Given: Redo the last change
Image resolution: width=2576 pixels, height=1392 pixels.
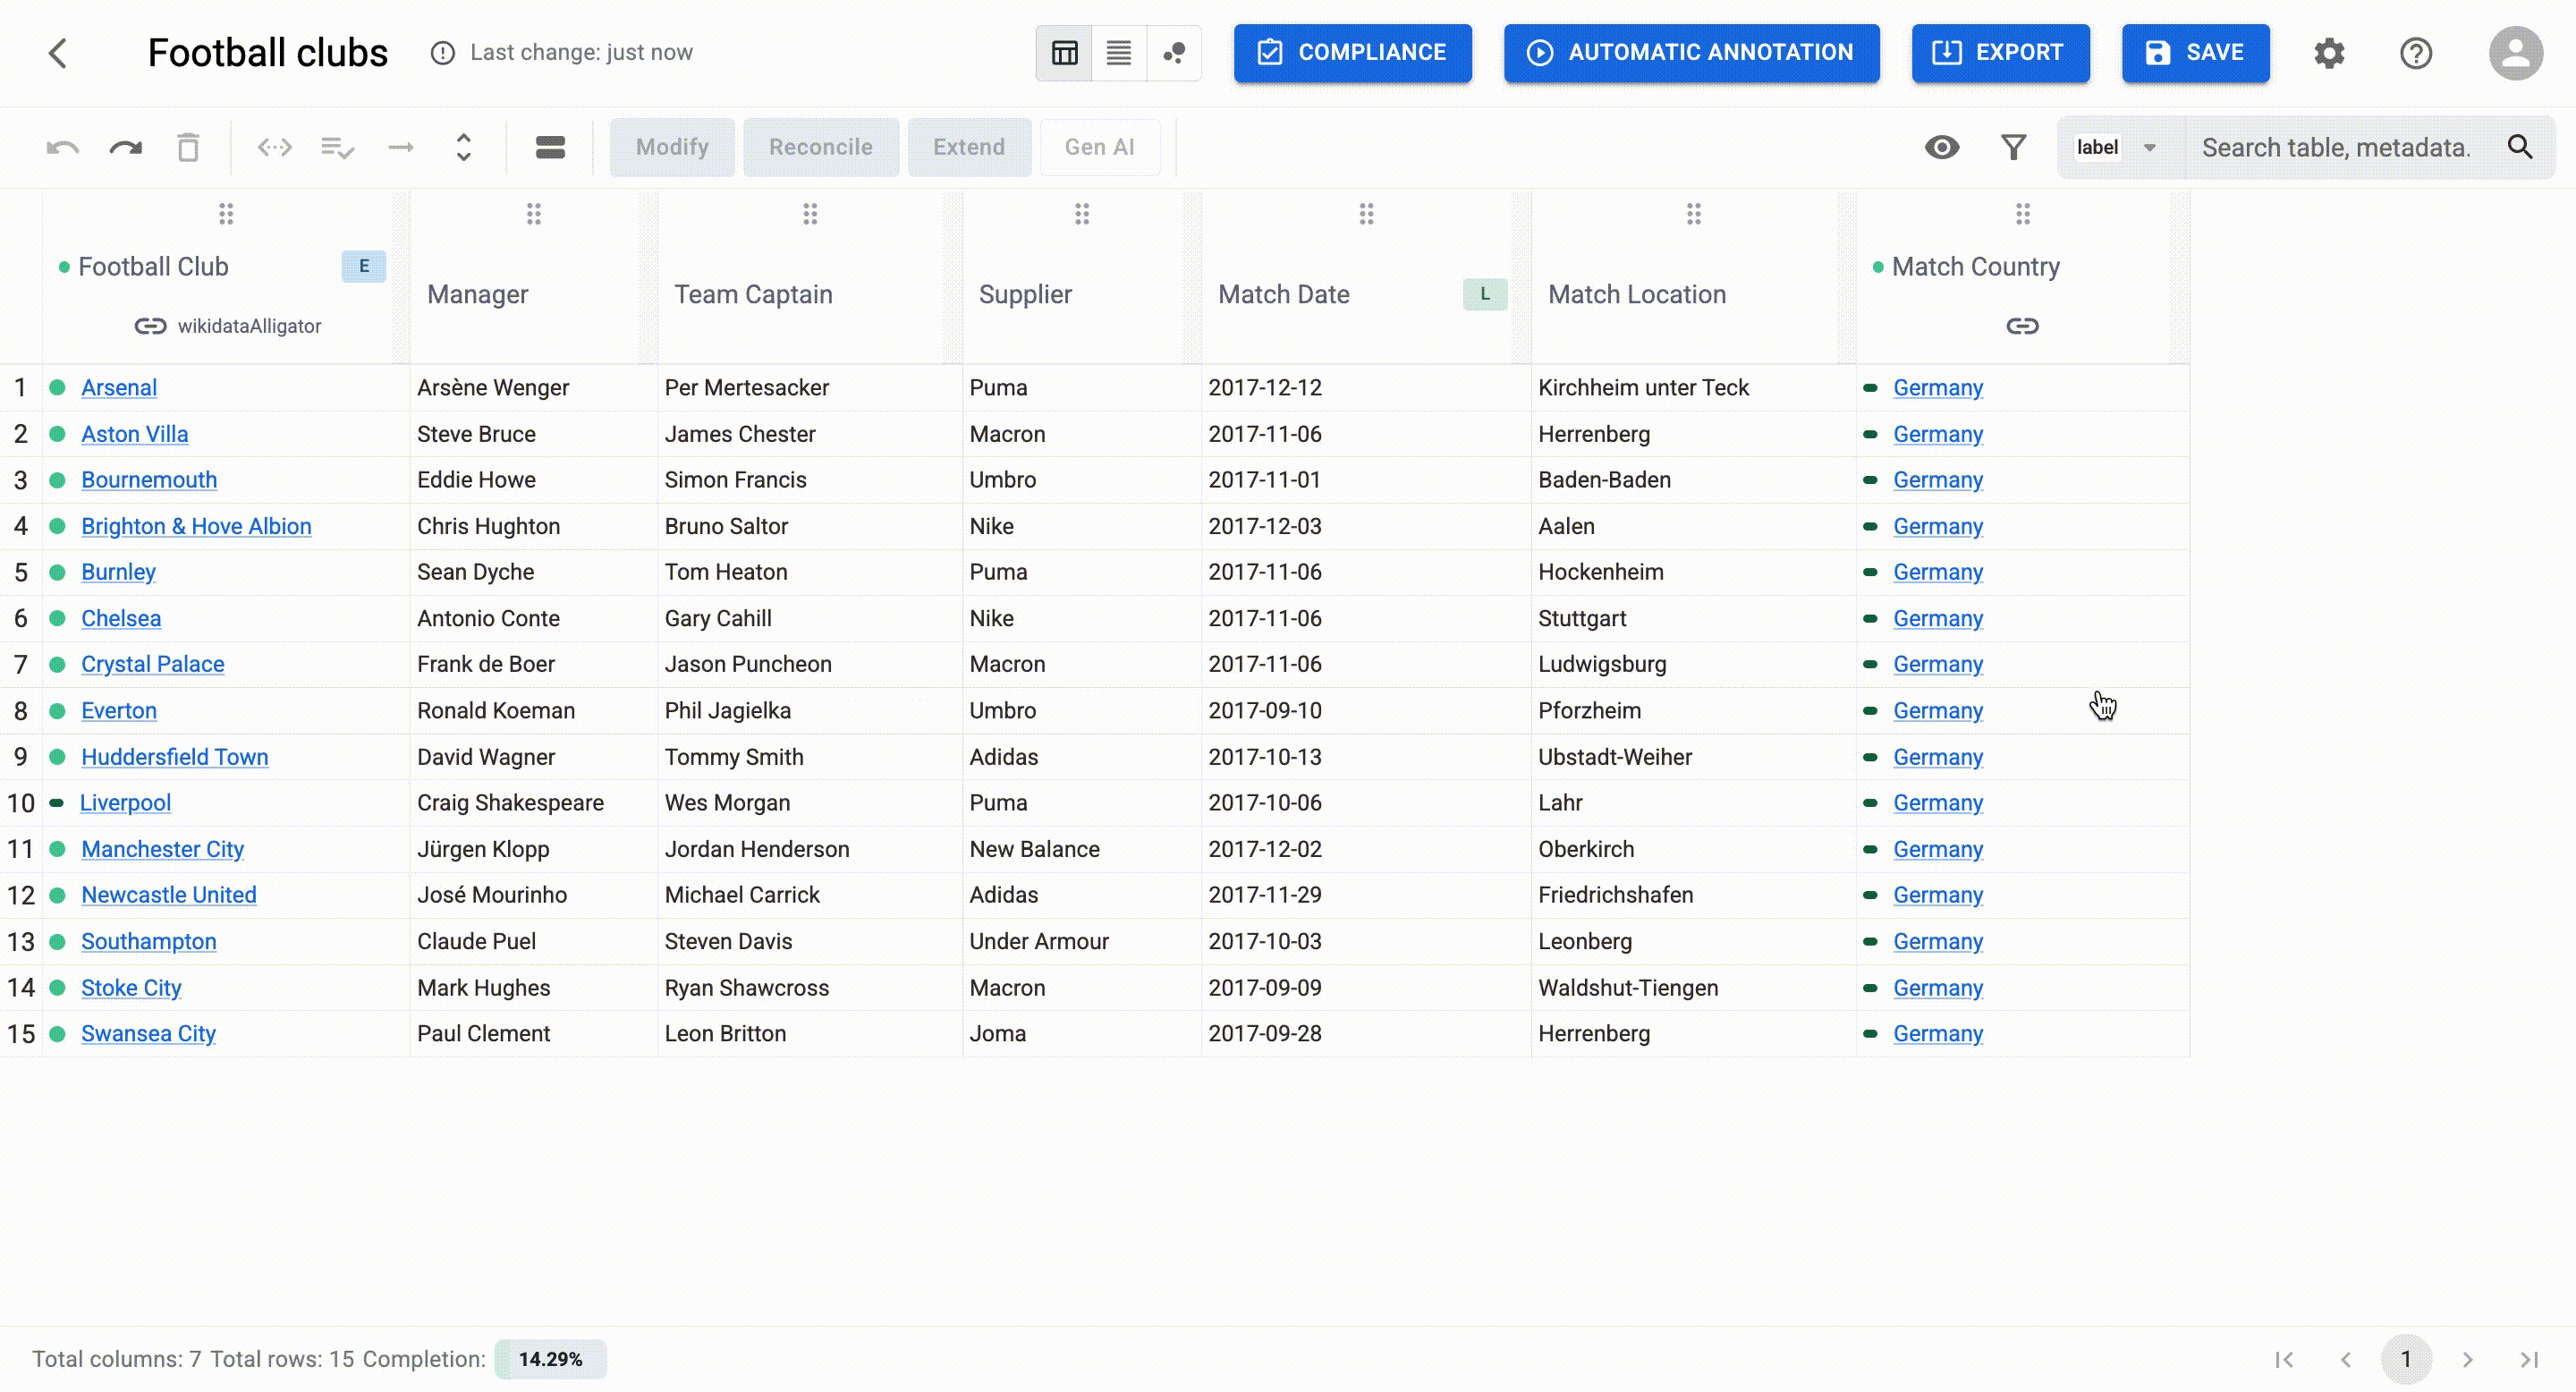Looking at the screenshot, I should pyautogui.click(x=125, y=148).
